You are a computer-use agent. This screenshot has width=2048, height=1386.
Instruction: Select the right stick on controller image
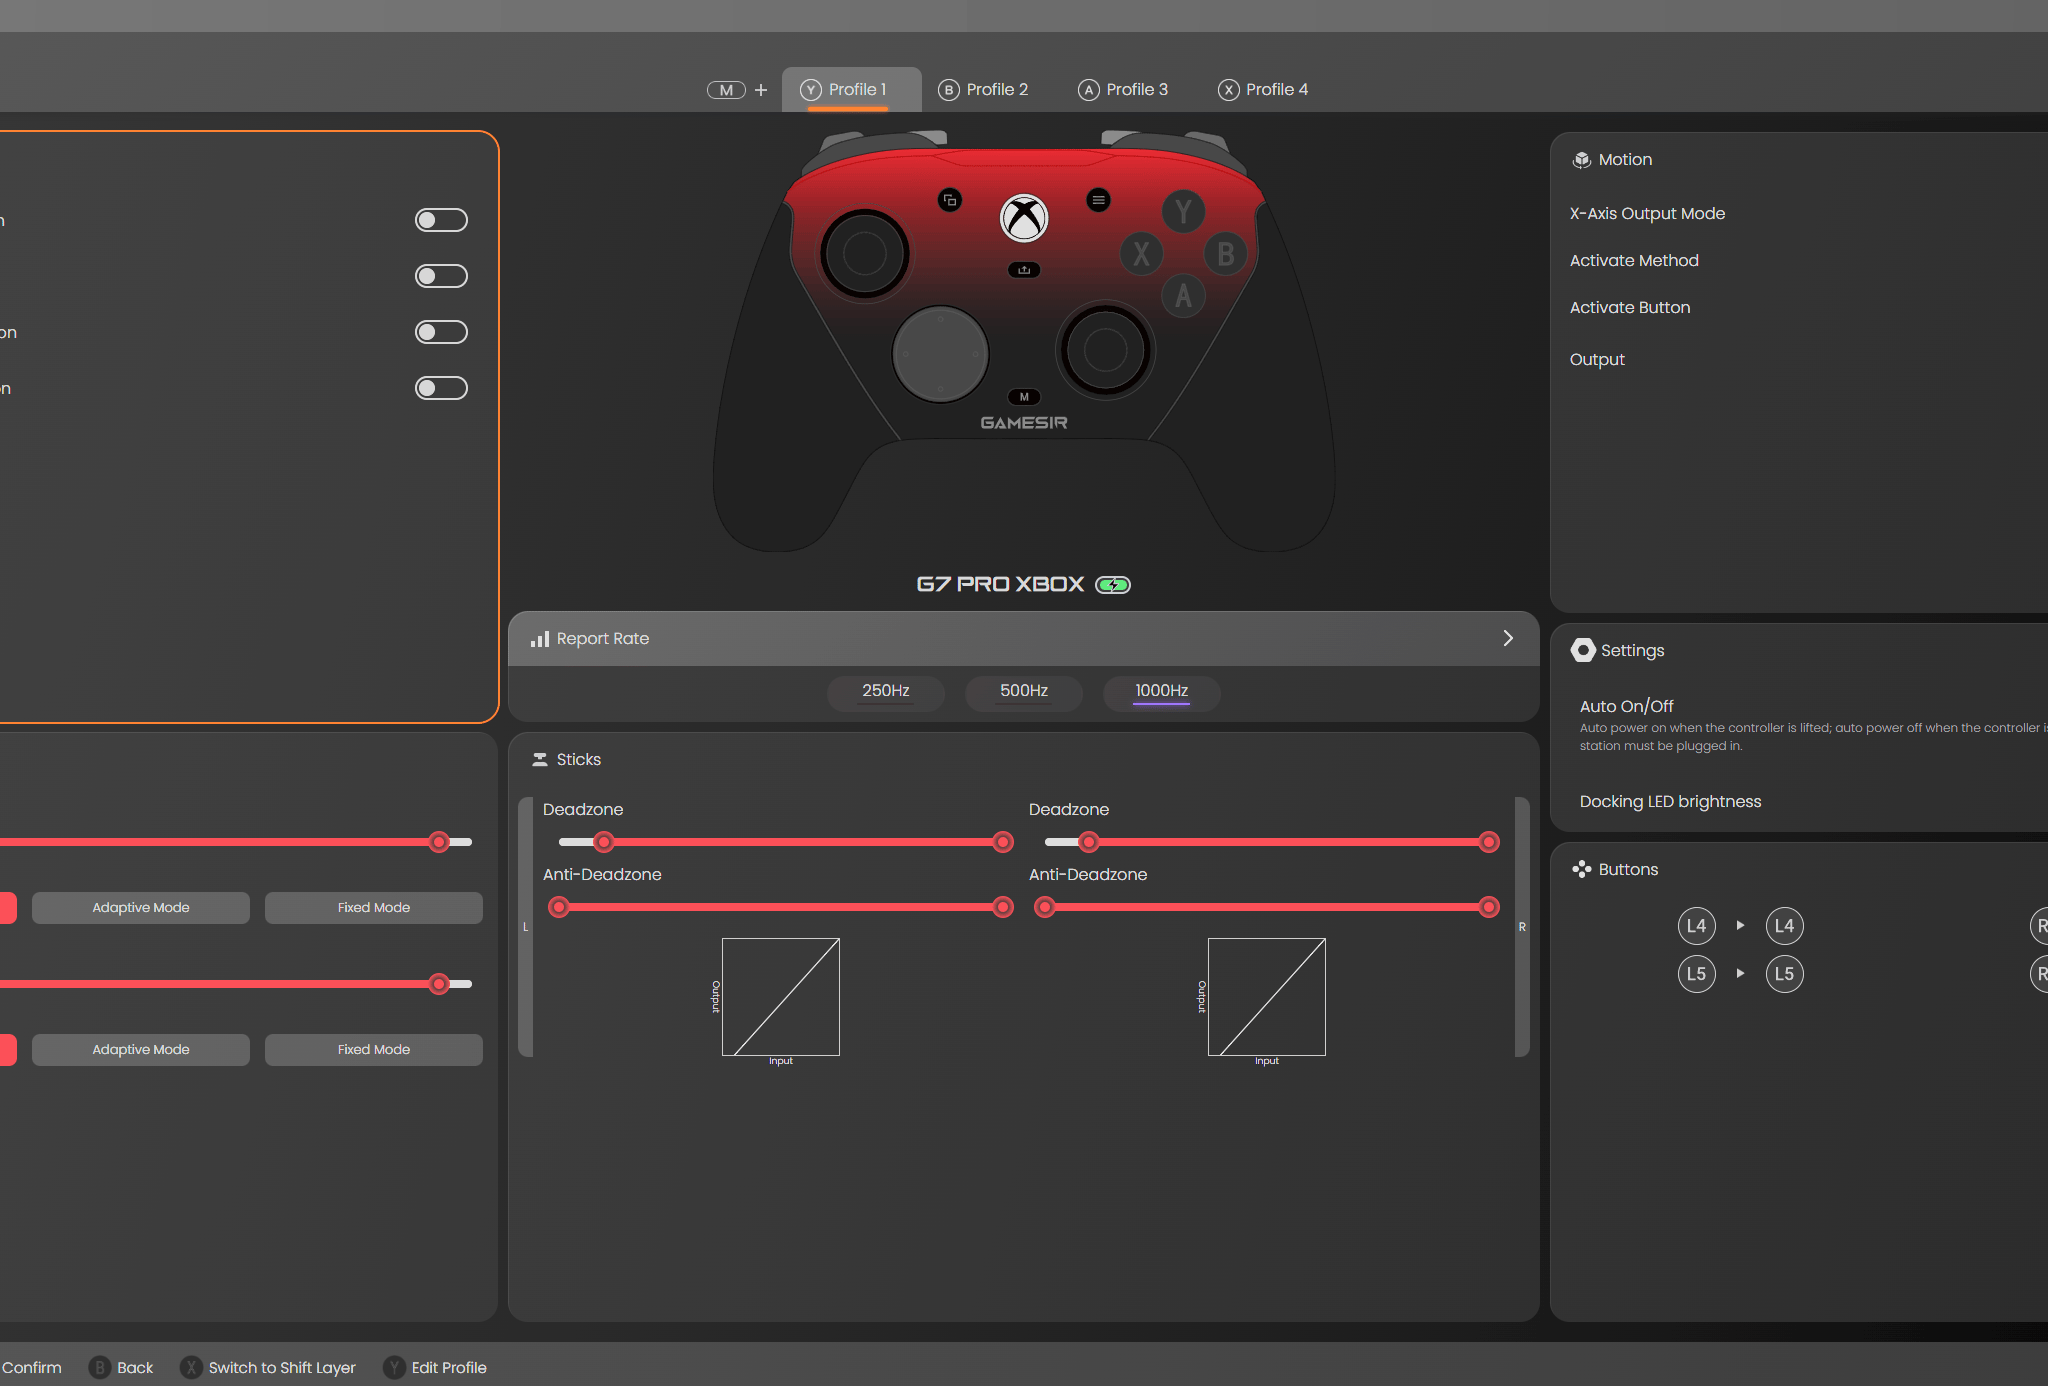(1105, 350)
